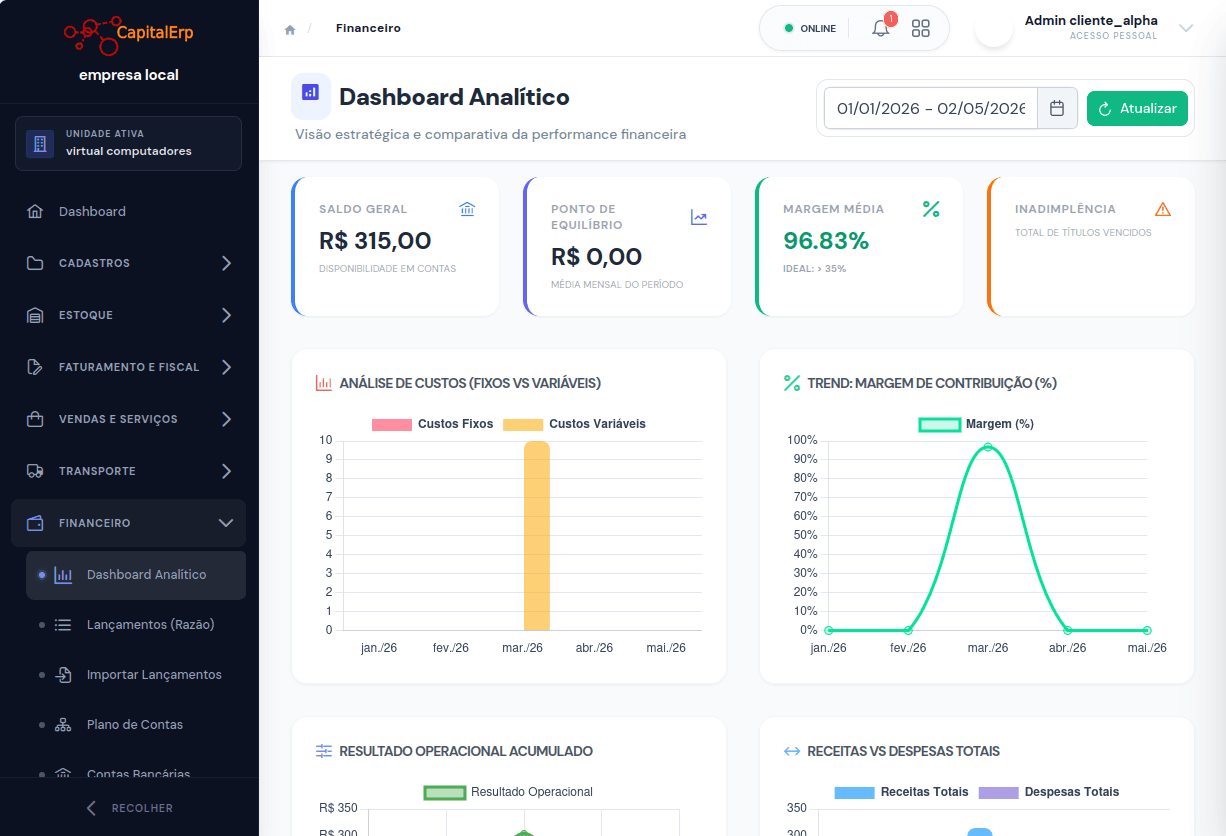This screenshot has width=1226, height=836.
Task: Click the Estoque warehouse icon
Action: (35, 315)
